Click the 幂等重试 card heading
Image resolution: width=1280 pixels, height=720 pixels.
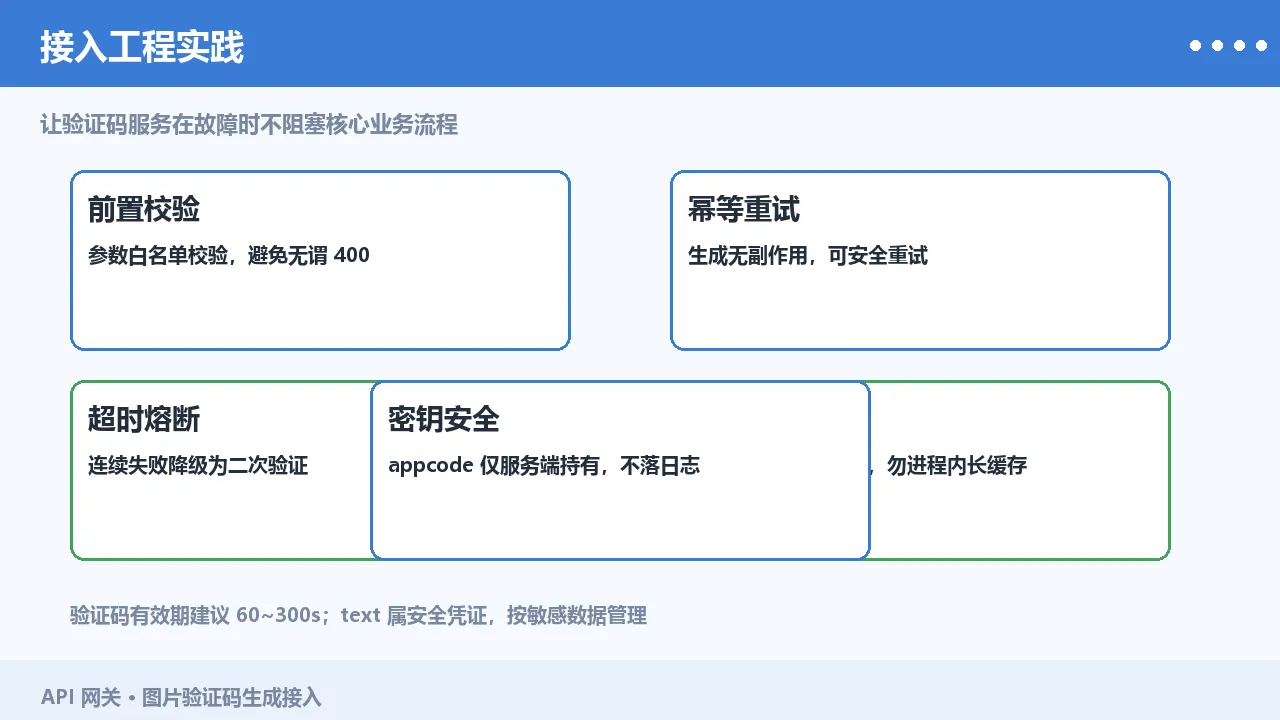click(744, 209)
